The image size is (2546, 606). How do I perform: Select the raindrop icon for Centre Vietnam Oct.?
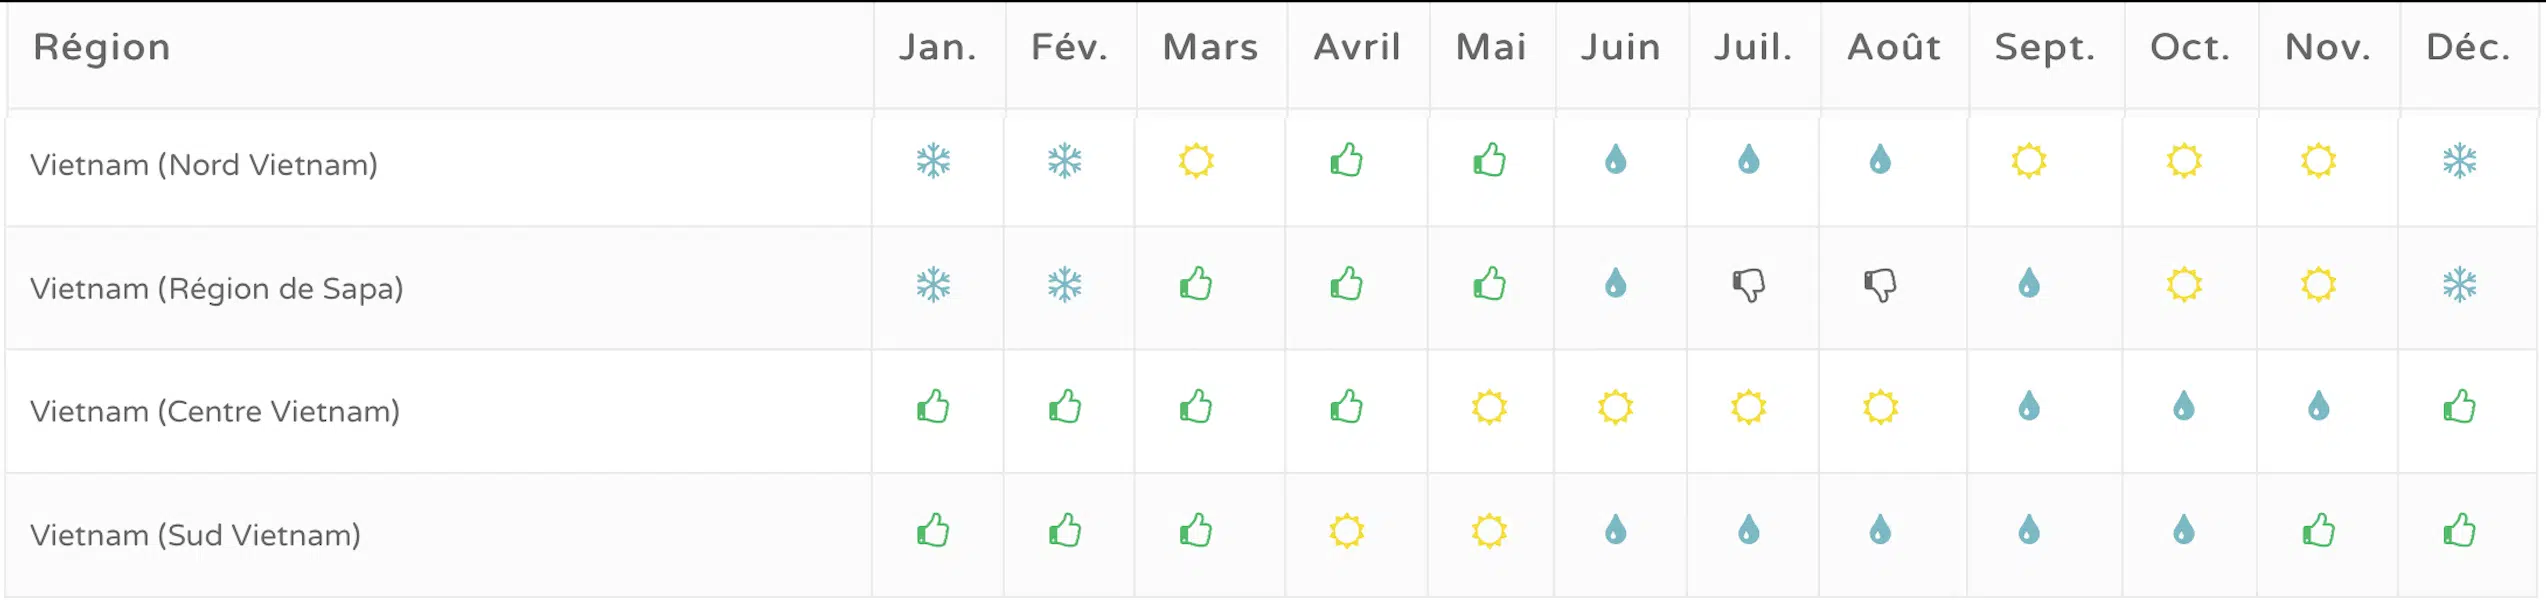click(2184, 407)
